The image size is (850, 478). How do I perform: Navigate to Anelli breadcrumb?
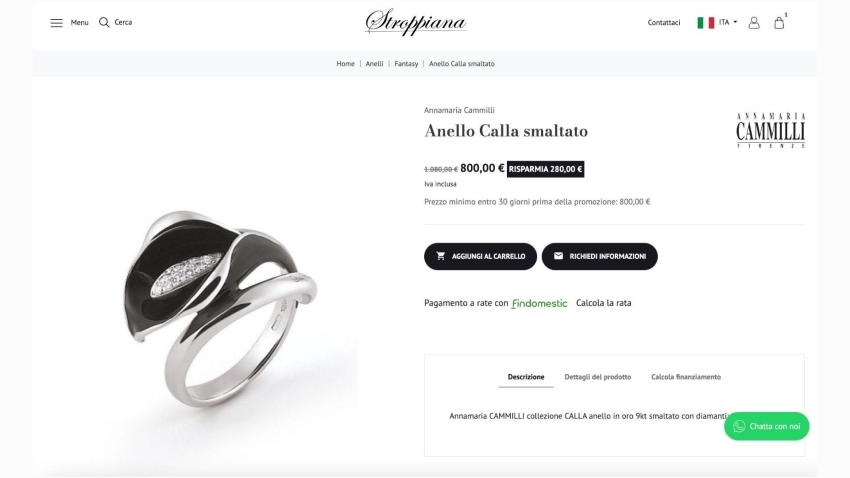point(374,64)
